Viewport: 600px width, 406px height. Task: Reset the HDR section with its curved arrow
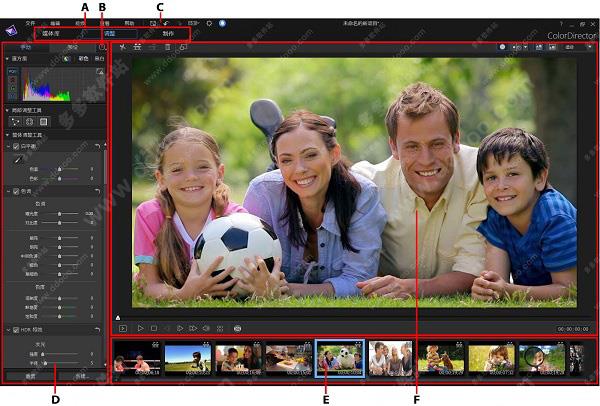pos(97,329)
